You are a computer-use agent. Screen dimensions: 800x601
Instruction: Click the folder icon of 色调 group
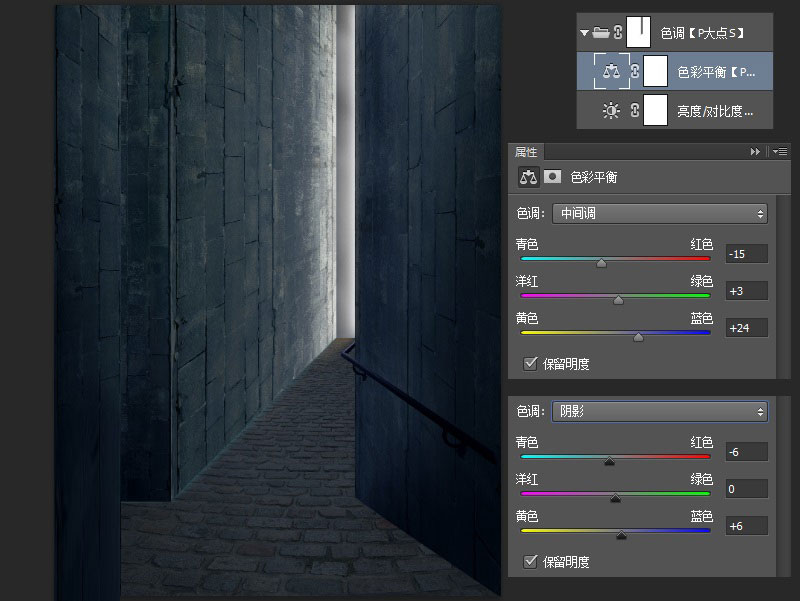click(x=601, y=33)
